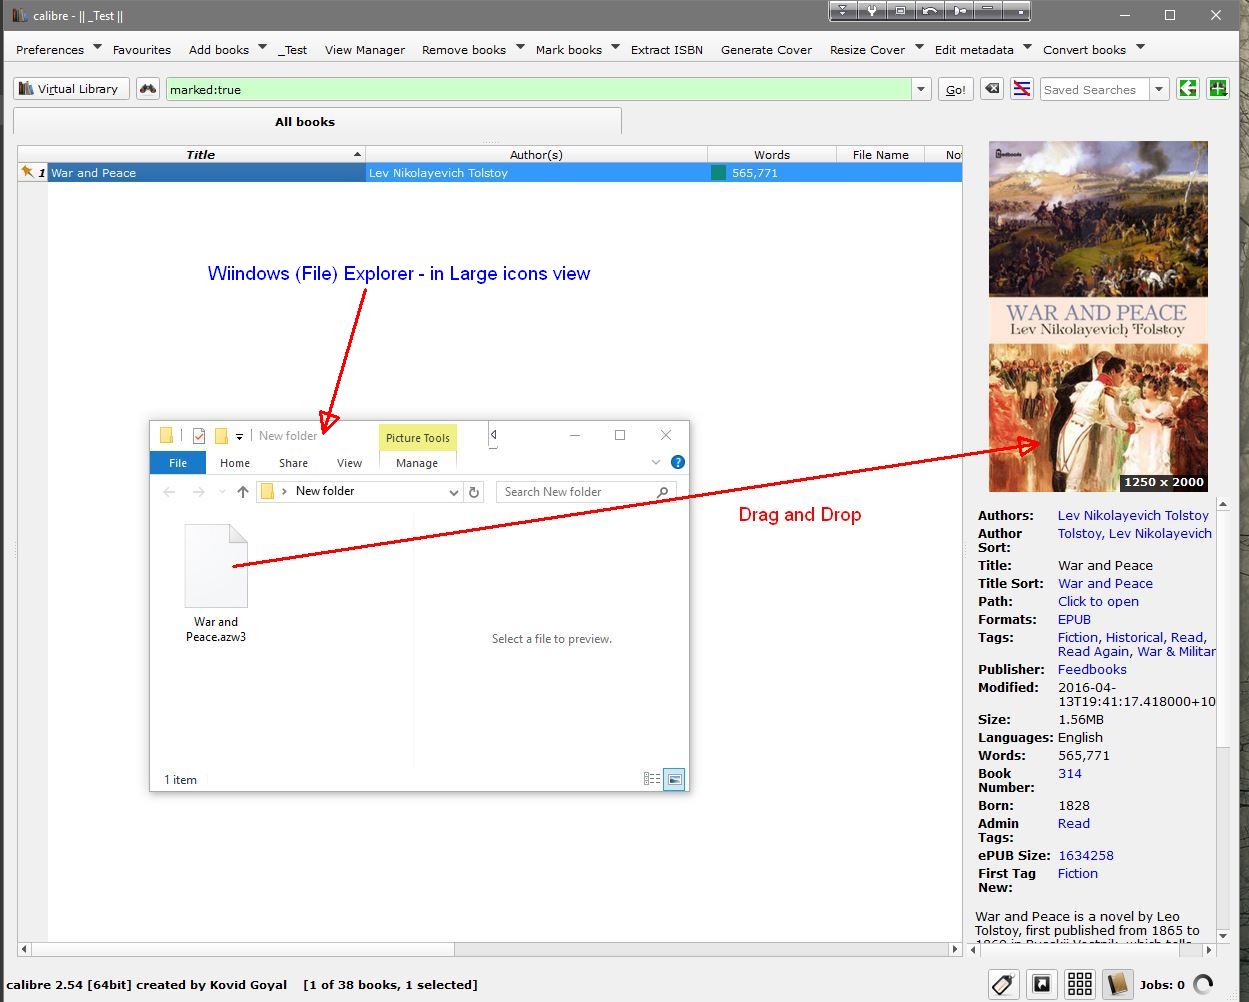This screenshot has height=1002, width=1249.
Task: Expand the Explorer ribbon chevron
Action: click(x=656, y=462)
